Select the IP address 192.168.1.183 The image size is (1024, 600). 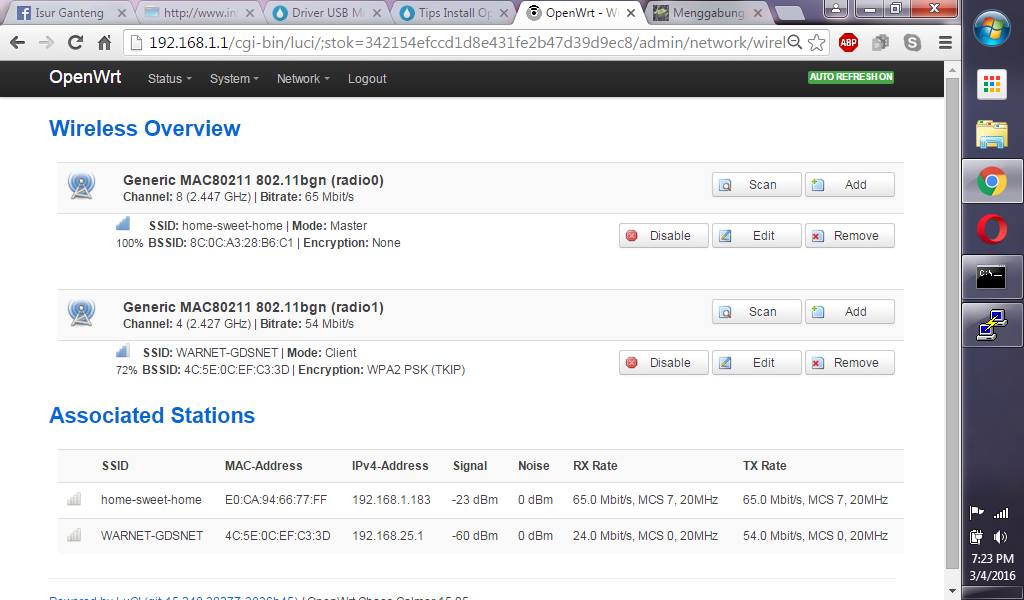pos(391,500)
